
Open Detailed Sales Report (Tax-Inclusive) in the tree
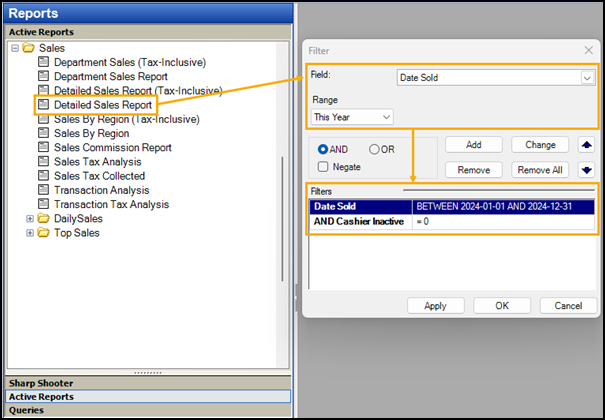click(138, 91)
